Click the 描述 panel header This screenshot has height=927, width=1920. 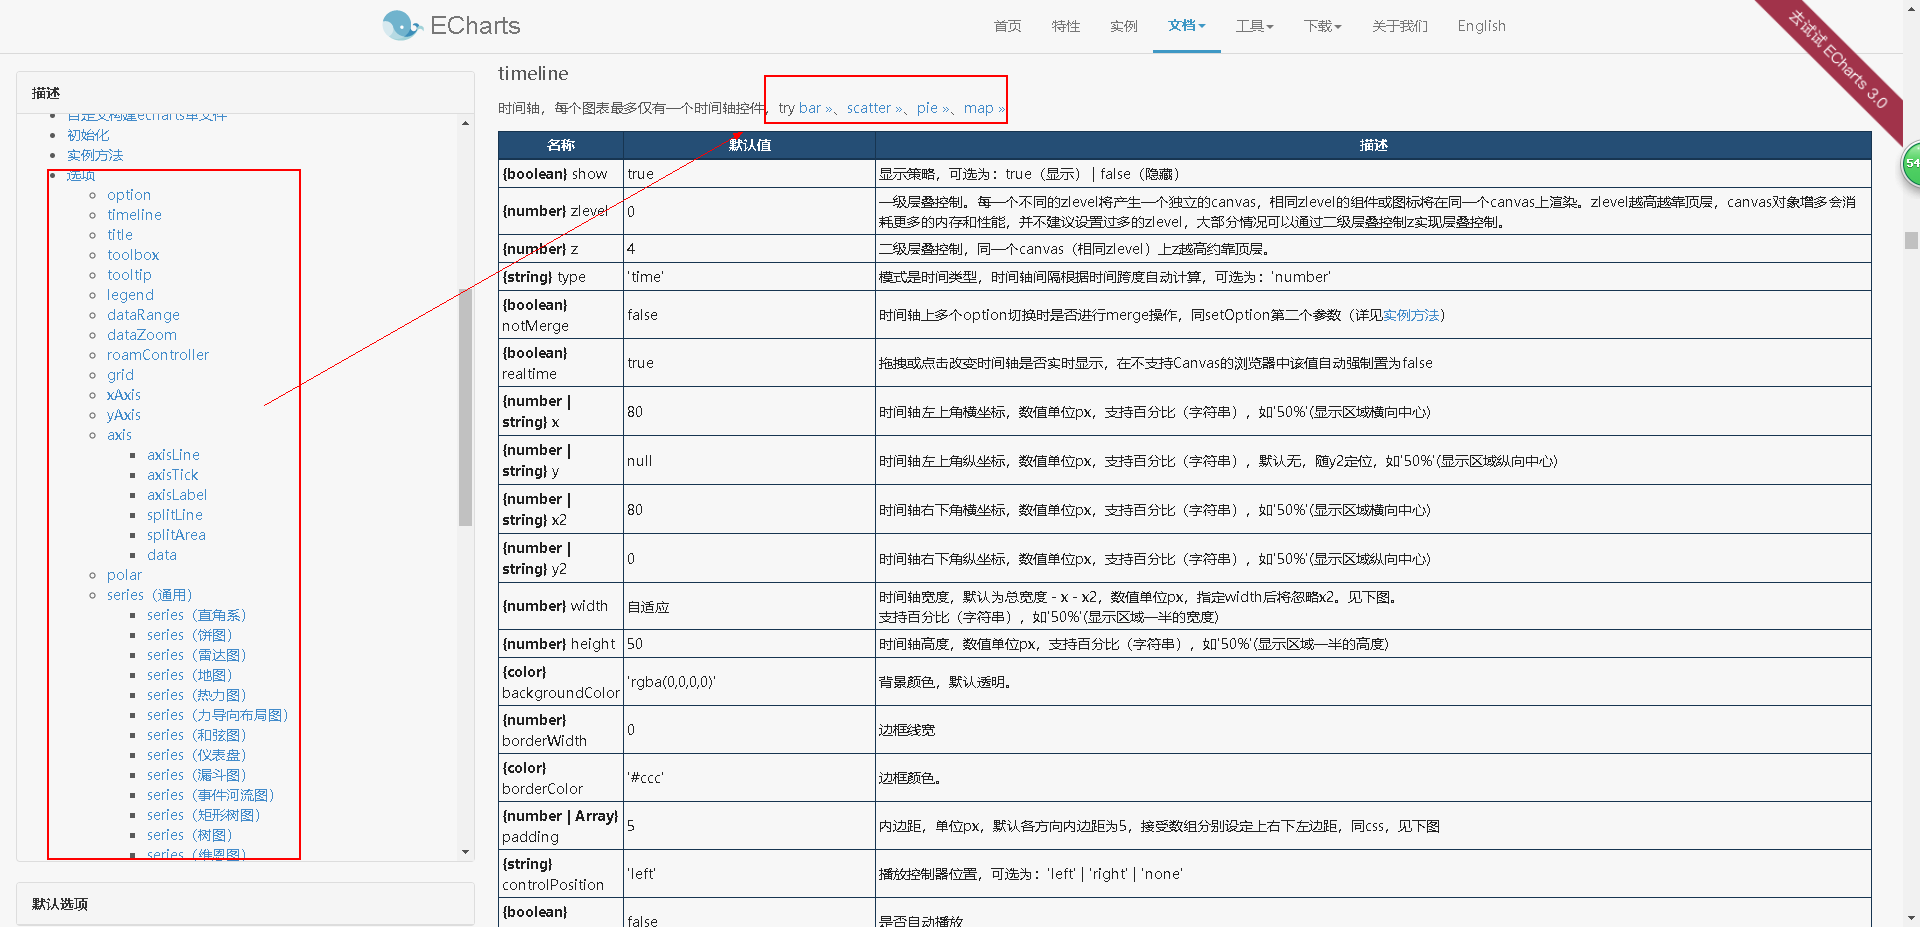pyautogui.click(x=245, y=93)
